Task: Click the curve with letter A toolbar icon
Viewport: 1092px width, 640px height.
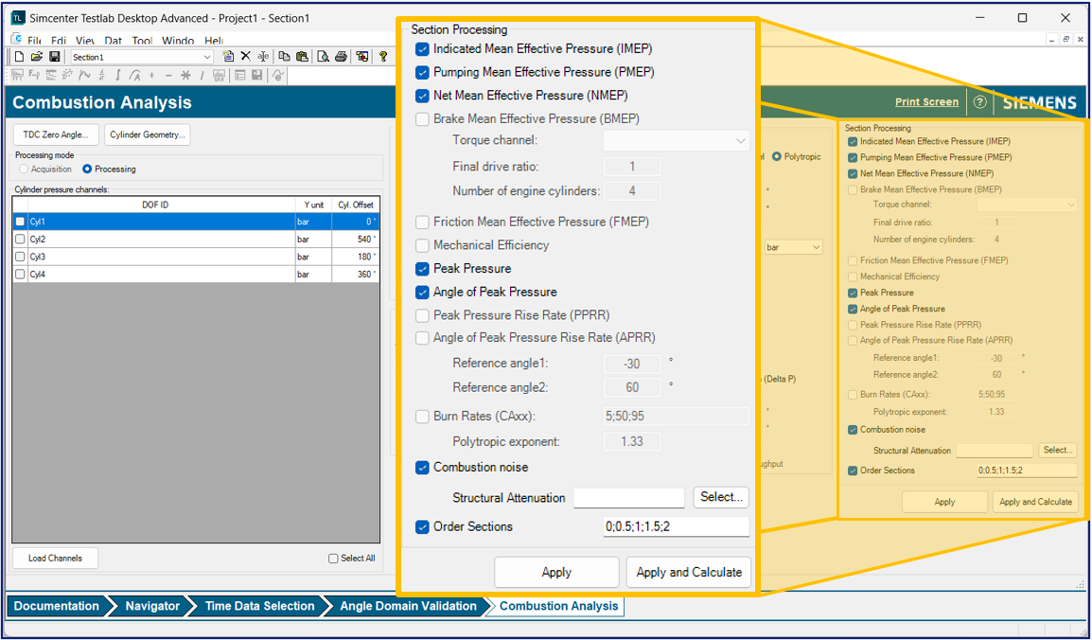Action: (x=135, y=75)
